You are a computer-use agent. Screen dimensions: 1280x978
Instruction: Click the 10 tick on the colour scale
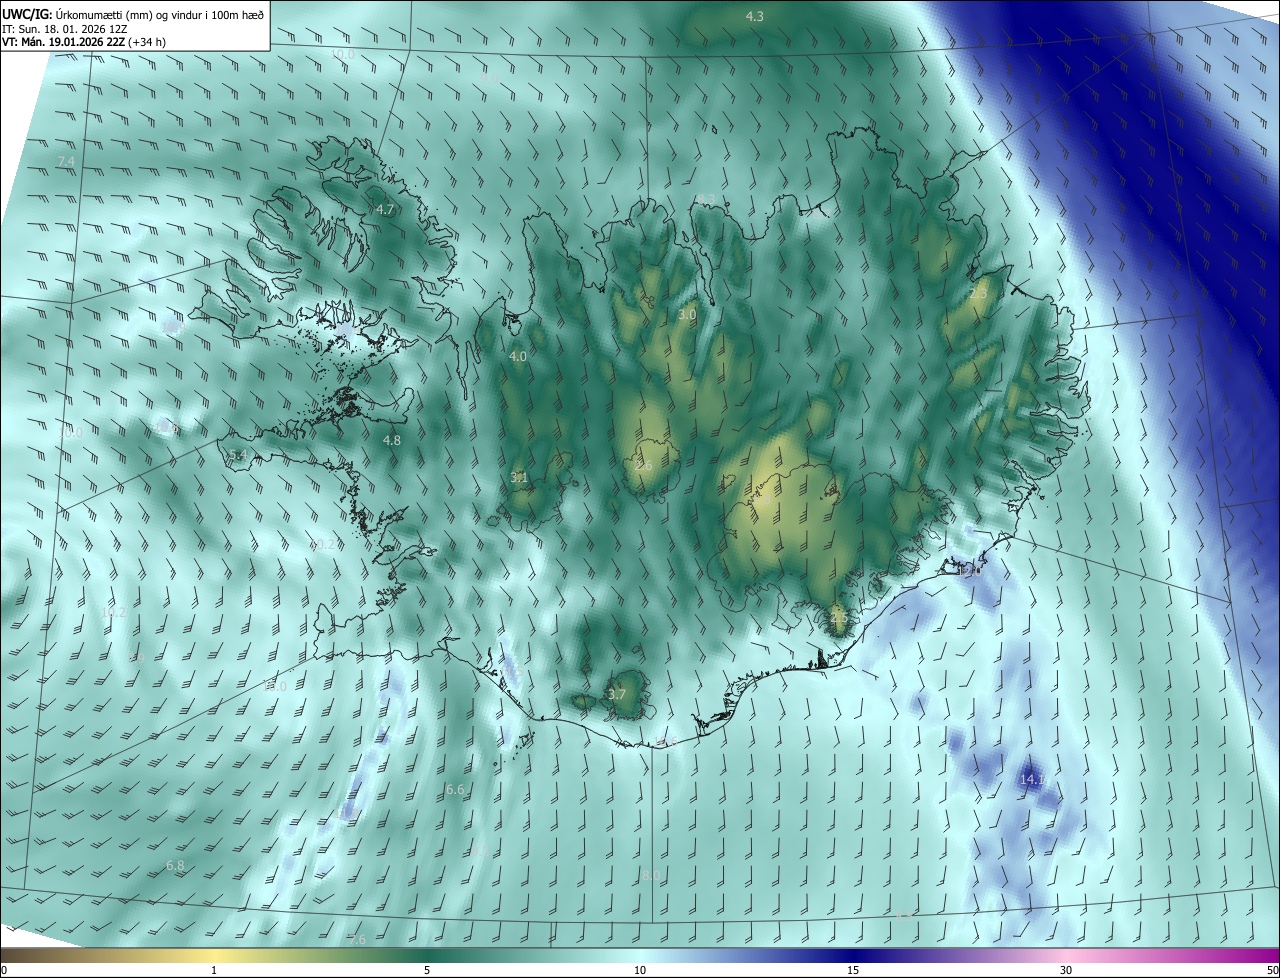click(x=640, y=971)
